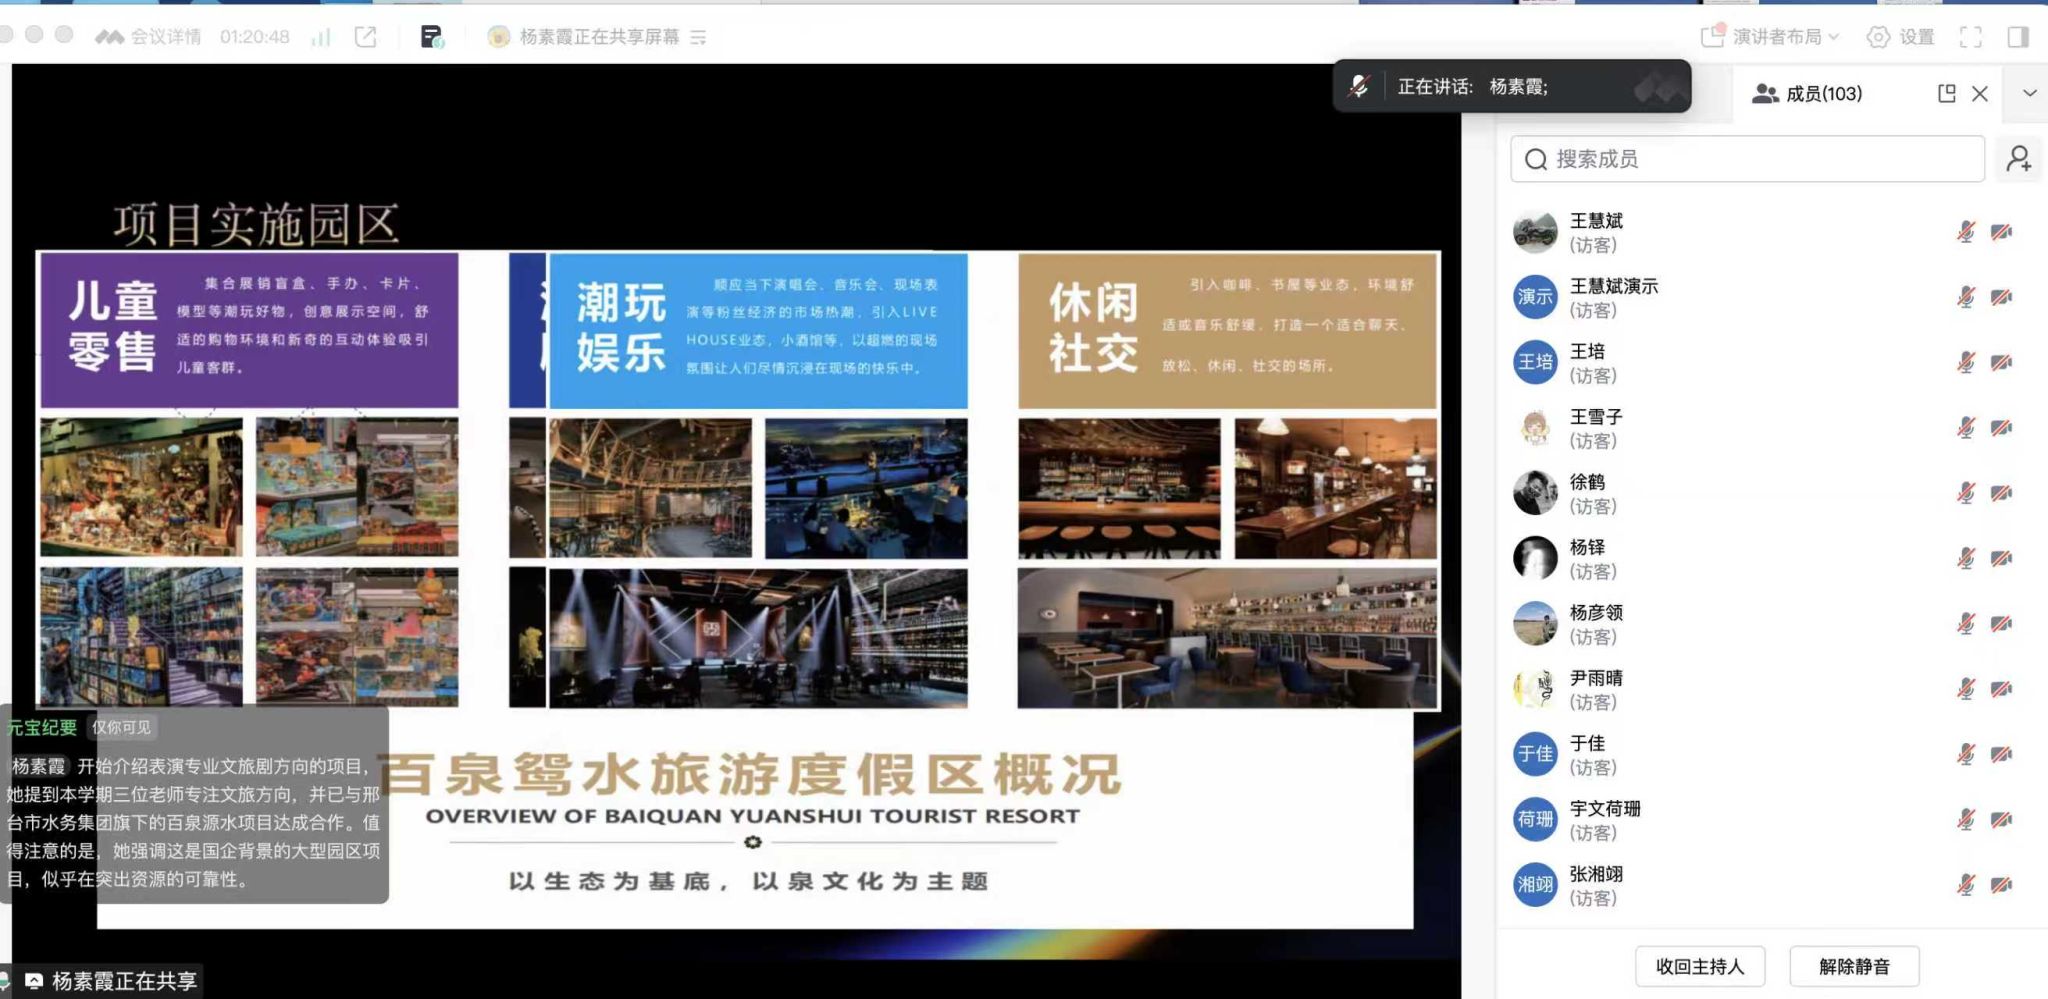Click the 元宝纪要 panel title
The height and width of the screenshot is (999, 2048).
coord(42,727)
